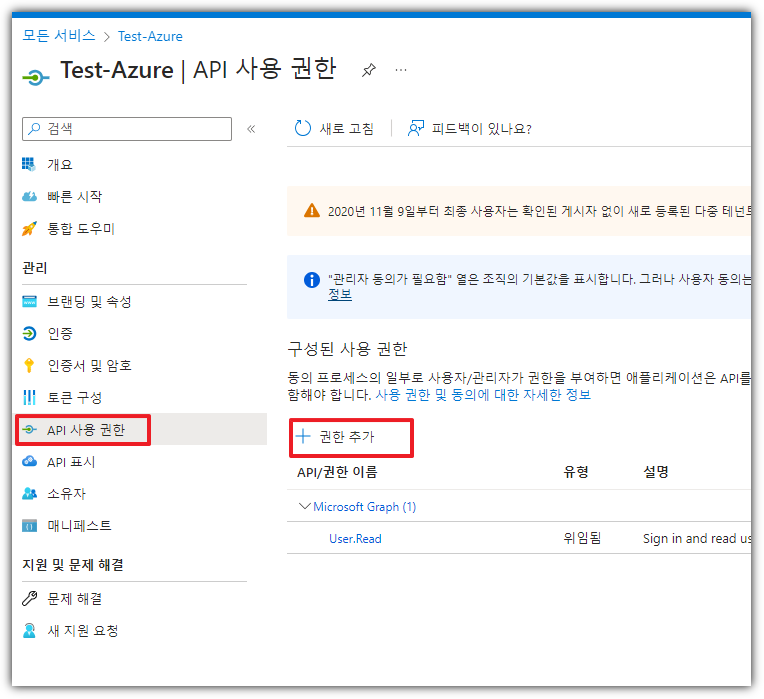This screenshot has width=764, height=699.
Task: Select 토큰 구성 in sidebar
Action: coord(74,397)
